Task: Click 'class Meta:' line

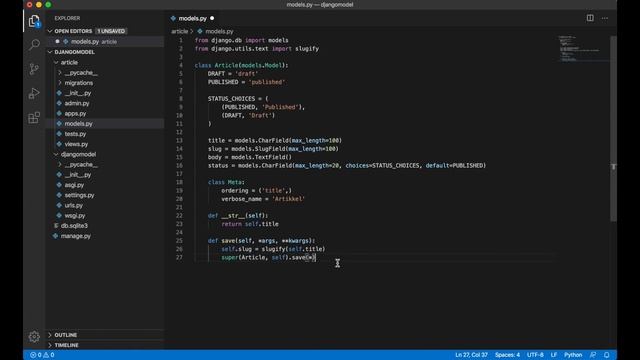Action: (x=226, y=182)
